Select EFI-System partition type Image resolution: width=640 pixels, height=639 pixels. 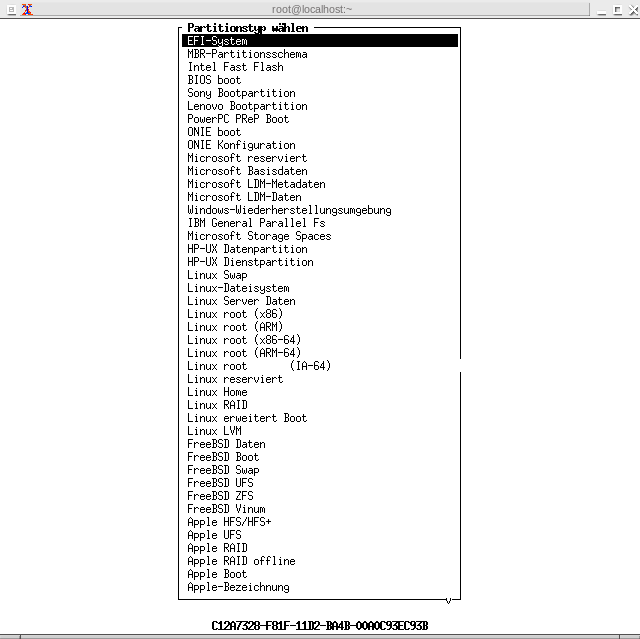[x=320, y=41]
